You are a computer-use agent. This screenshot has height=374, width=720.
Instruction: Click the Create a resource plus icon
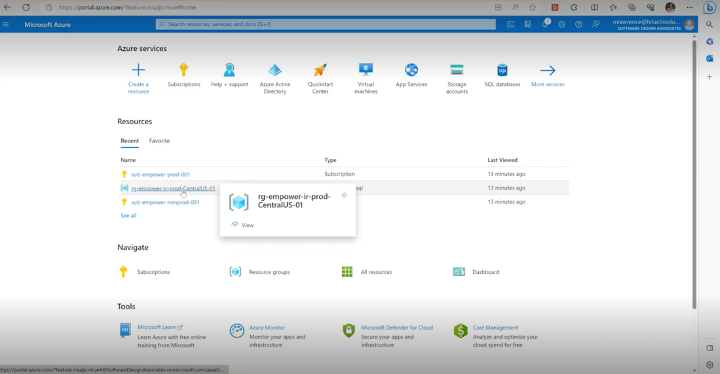138,70
